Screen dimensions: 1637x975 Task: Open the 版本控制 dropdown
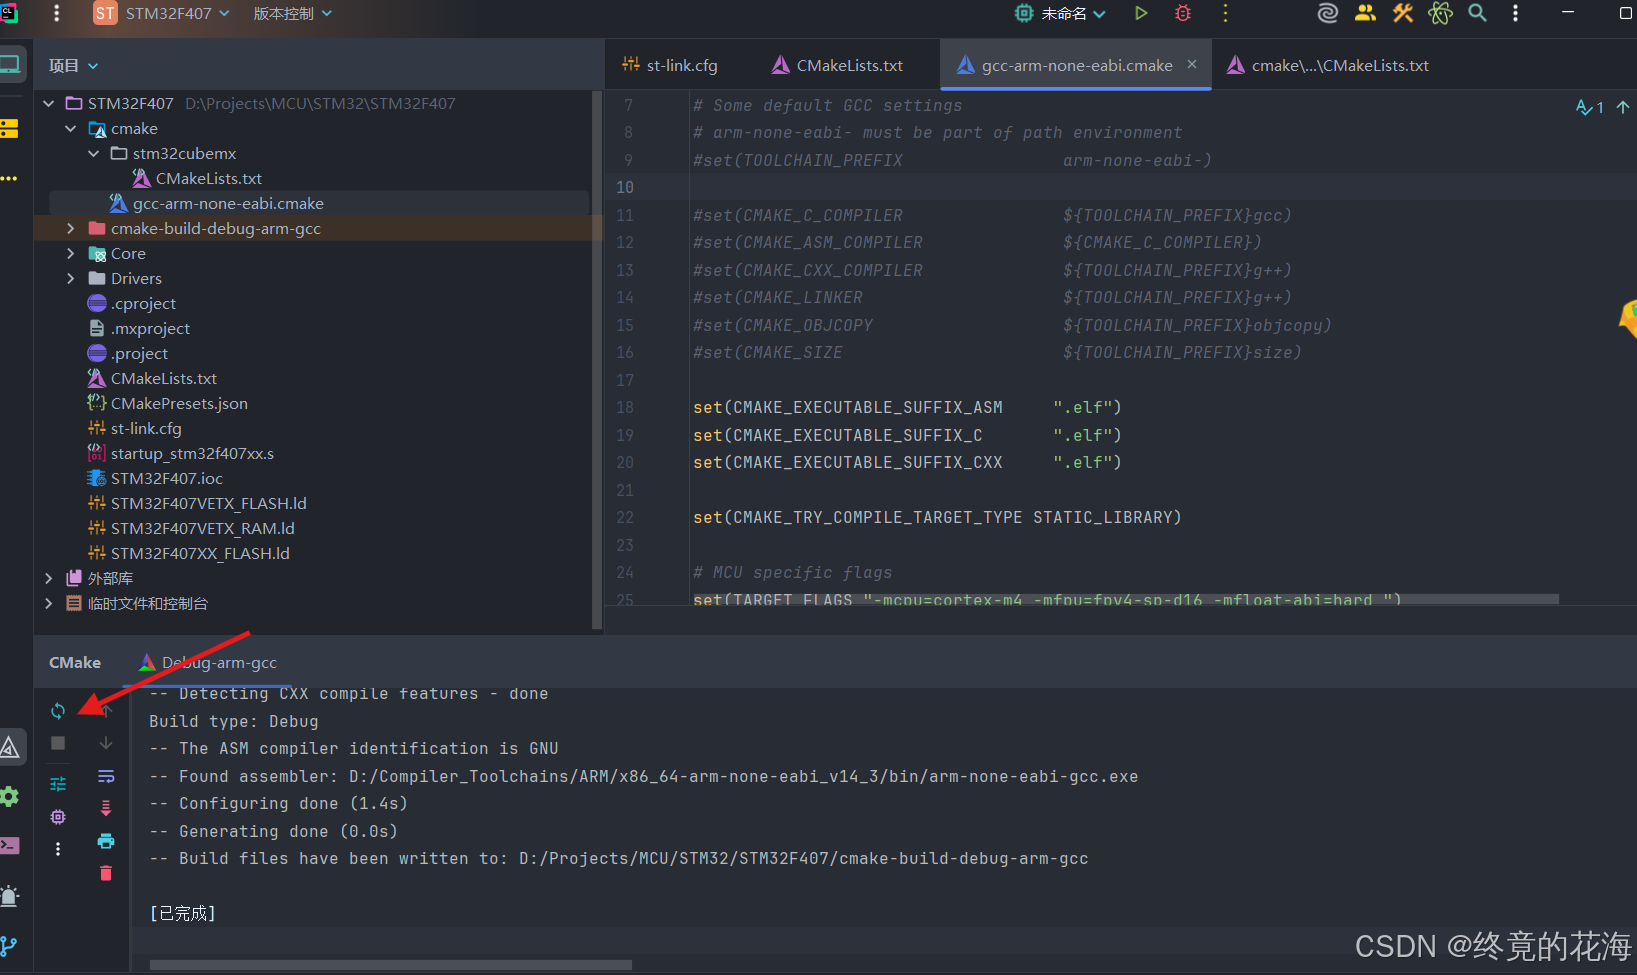click(x=292, y=13)
